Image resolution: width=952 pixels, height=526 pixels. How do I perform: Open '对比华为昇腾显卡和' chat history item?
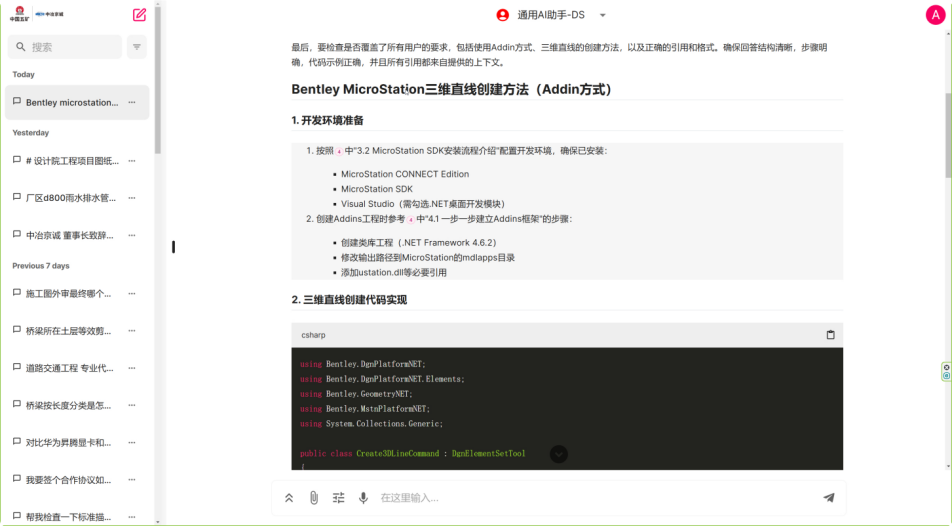(70, 442)
